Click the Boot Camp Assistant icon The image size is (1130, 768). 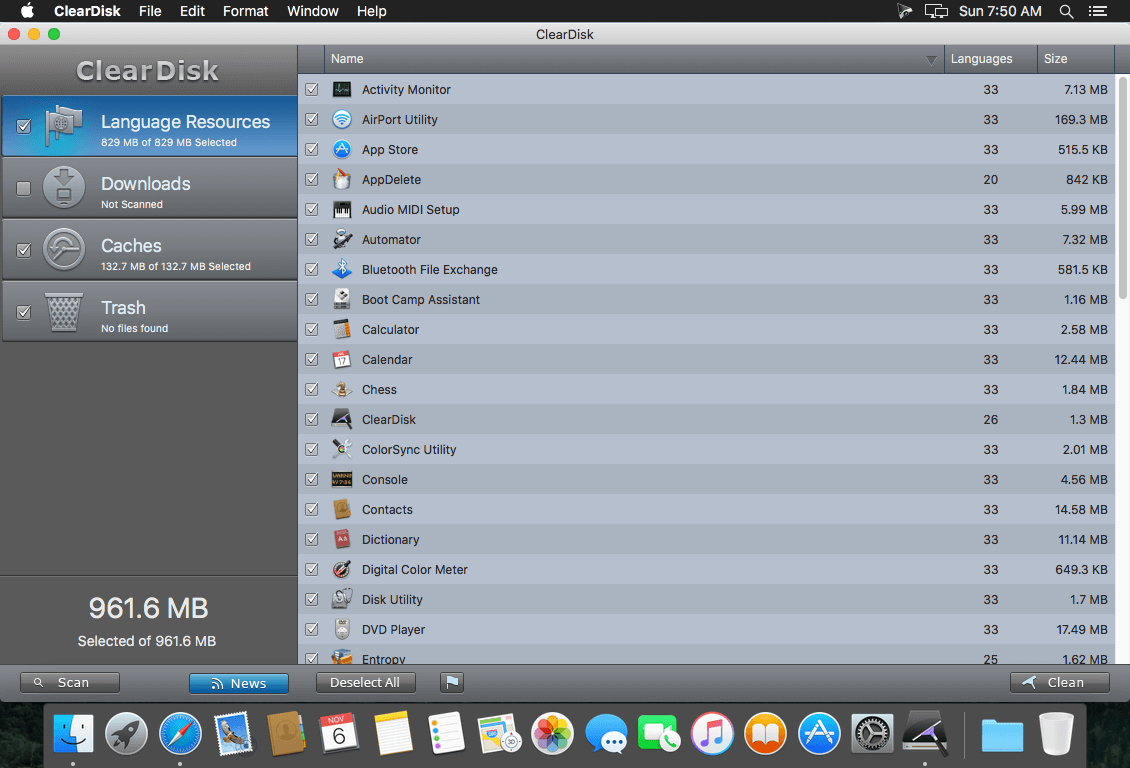[342, 300]
